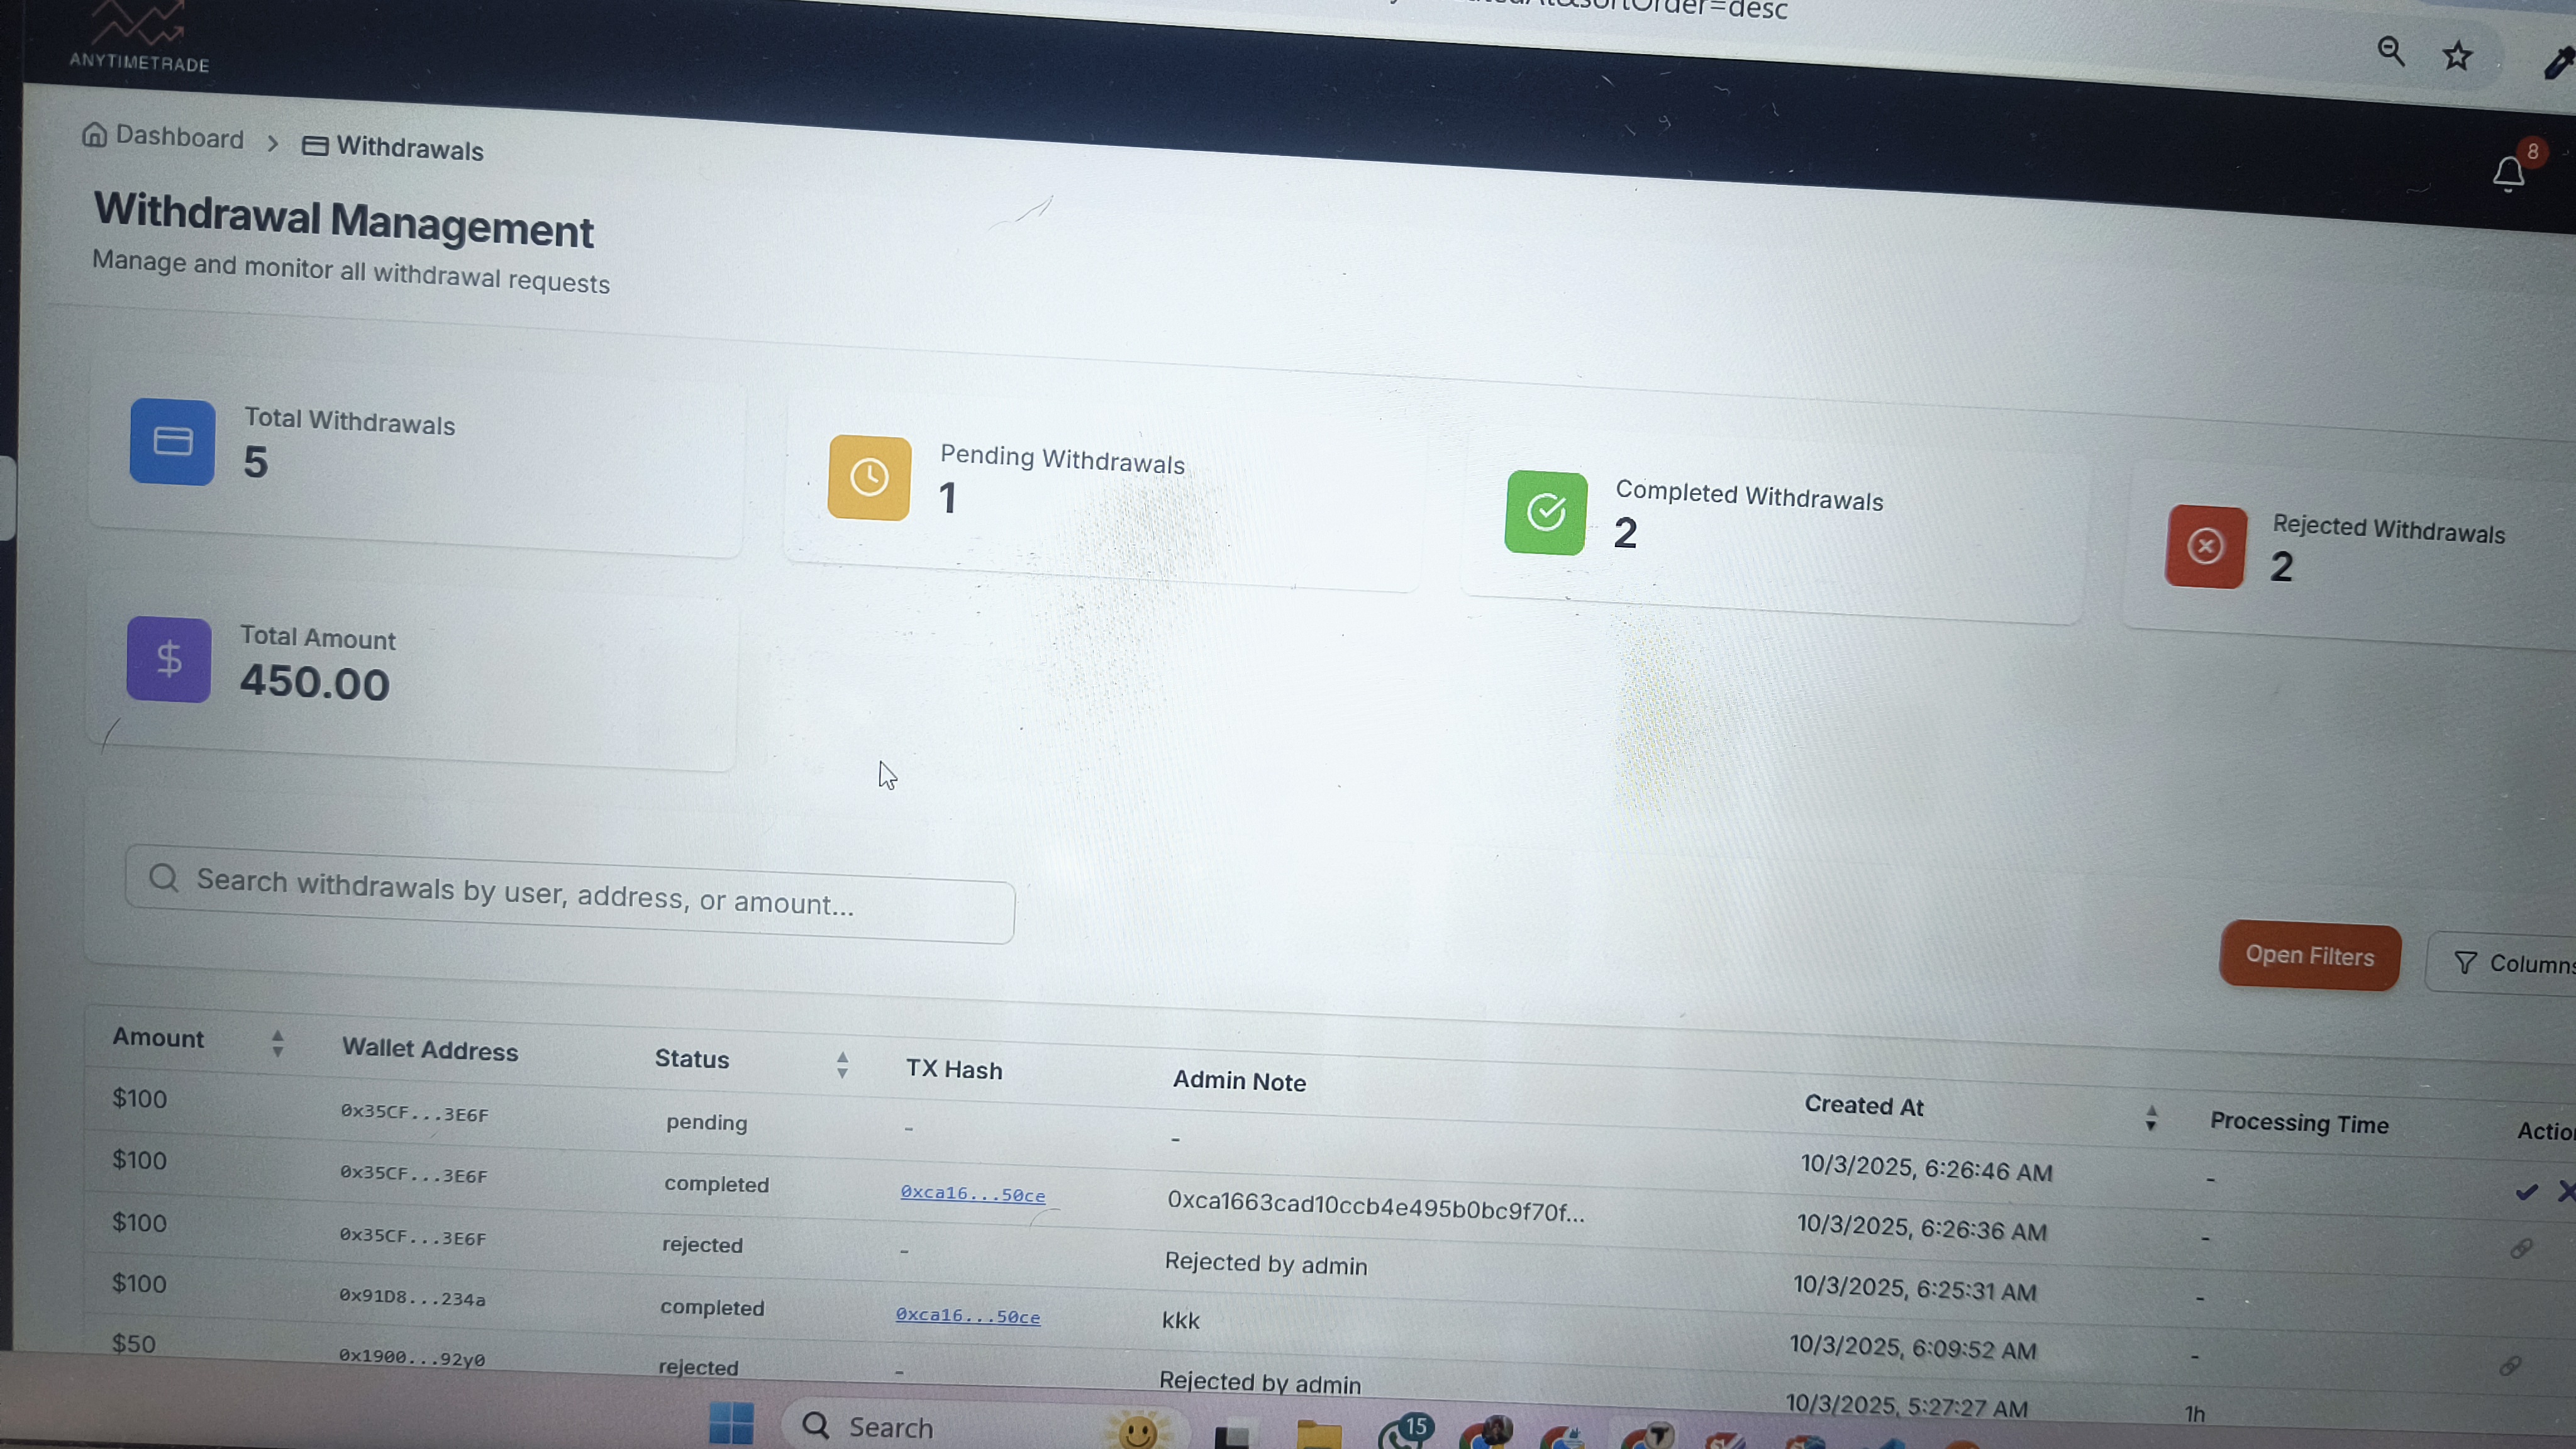
Task: Focus the Search withdrawals input field
Action: click(570, 895)
